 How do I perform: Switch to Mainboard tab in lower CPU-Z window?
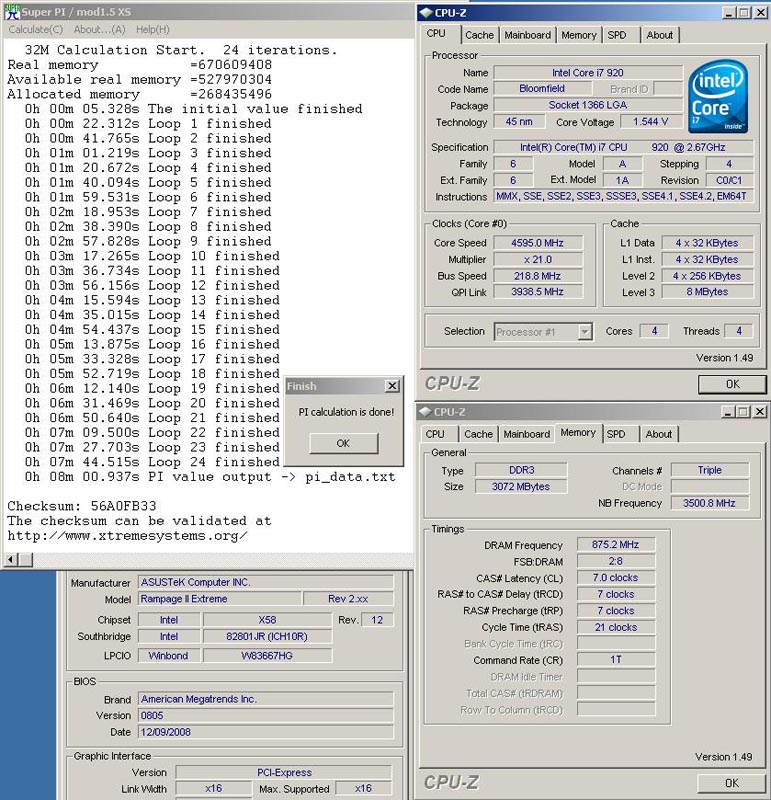[x=527, y=434]
